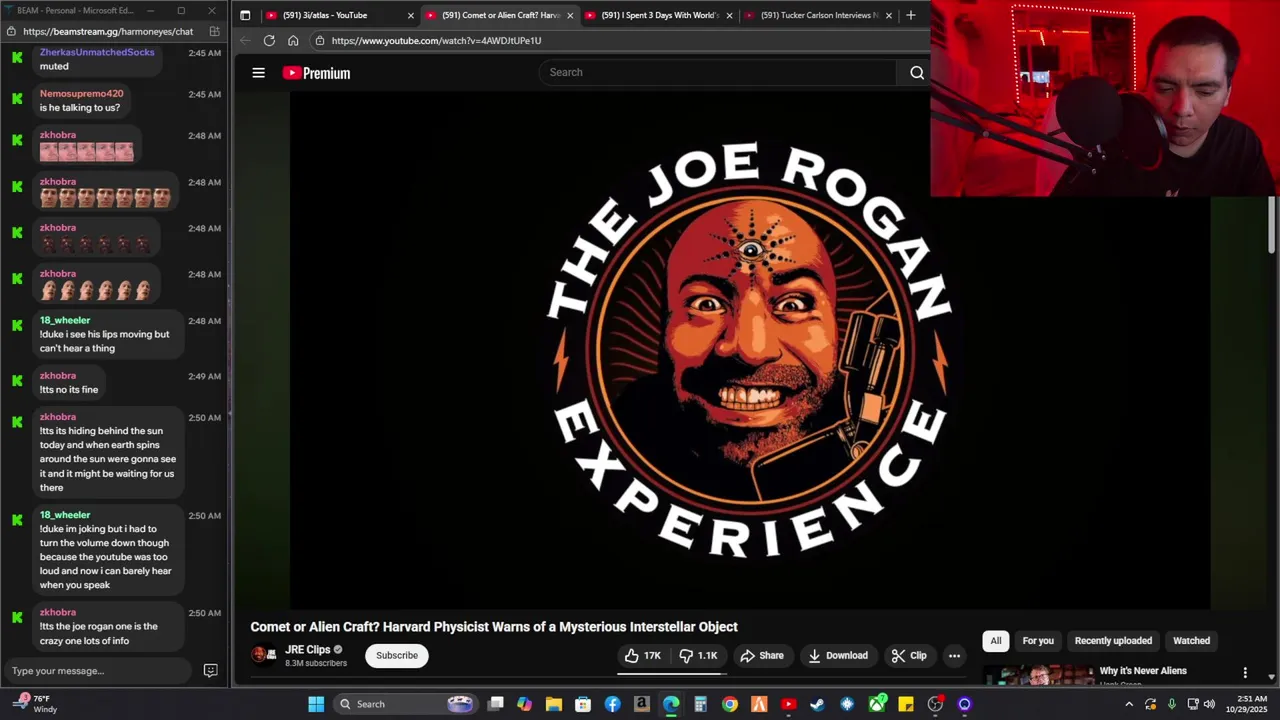
Task: Open File Explorer from the taskbar
Action: point(554,704)
